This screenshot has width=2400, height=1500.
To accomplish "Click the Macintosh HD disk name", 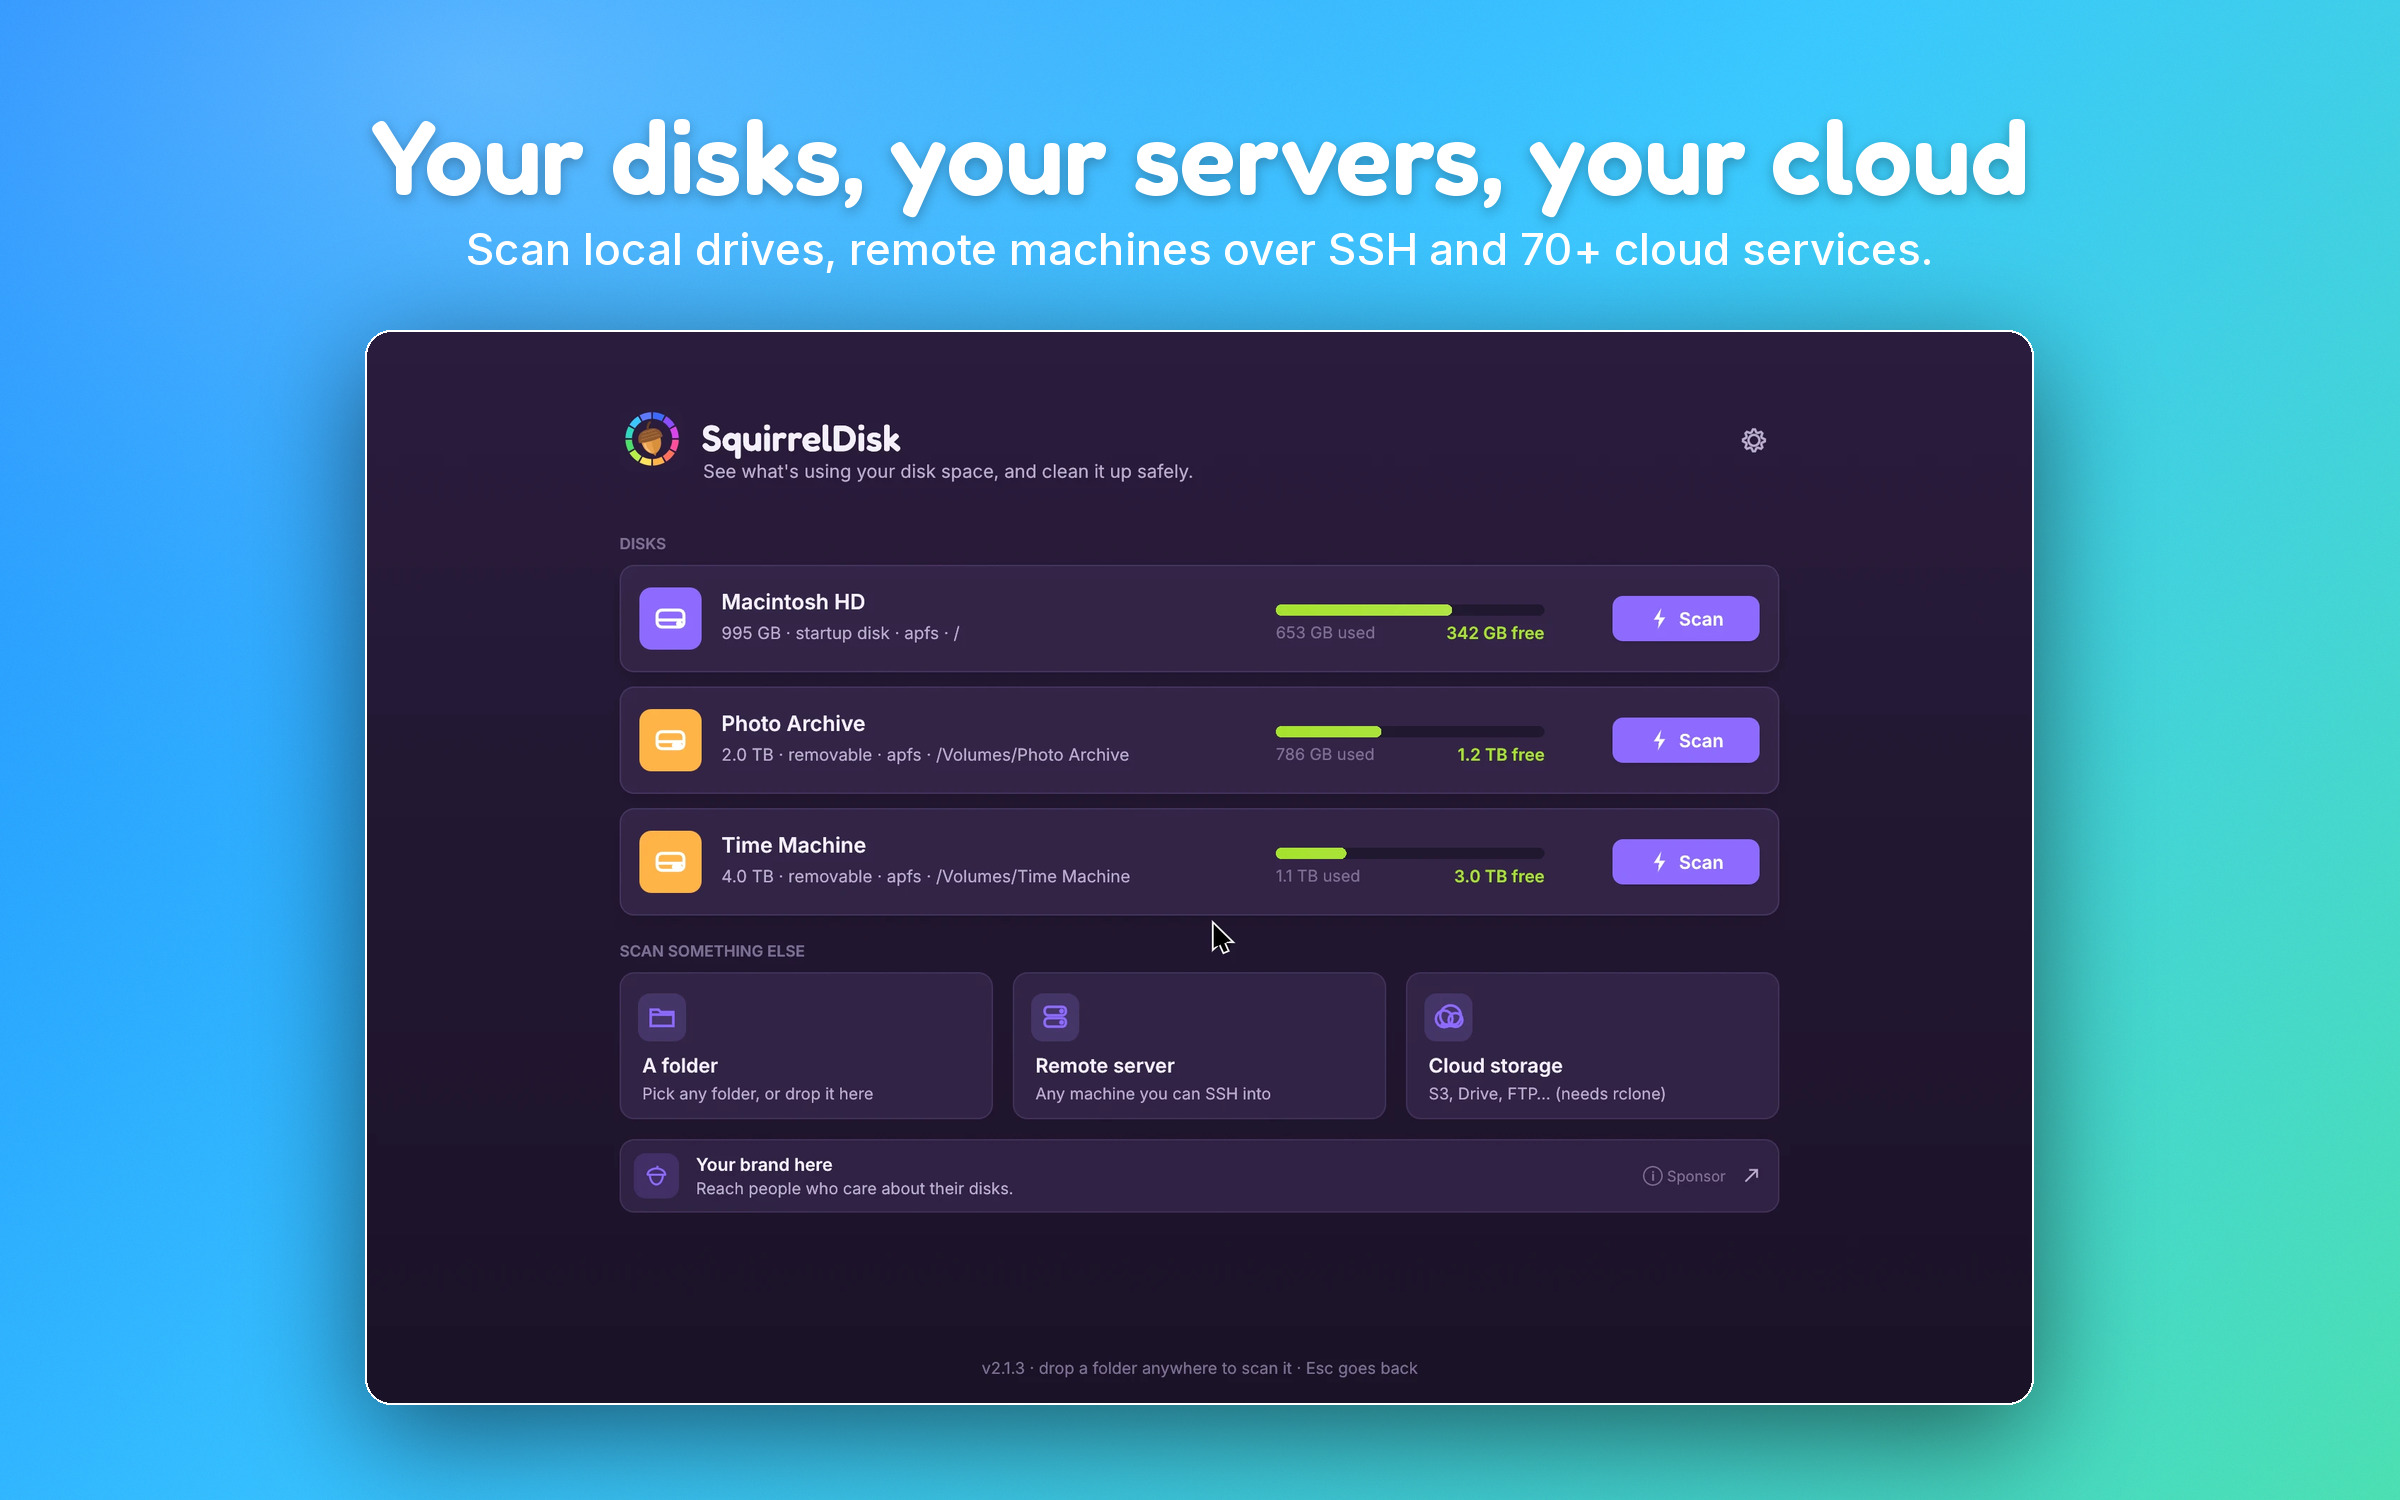I will point(793,602).
